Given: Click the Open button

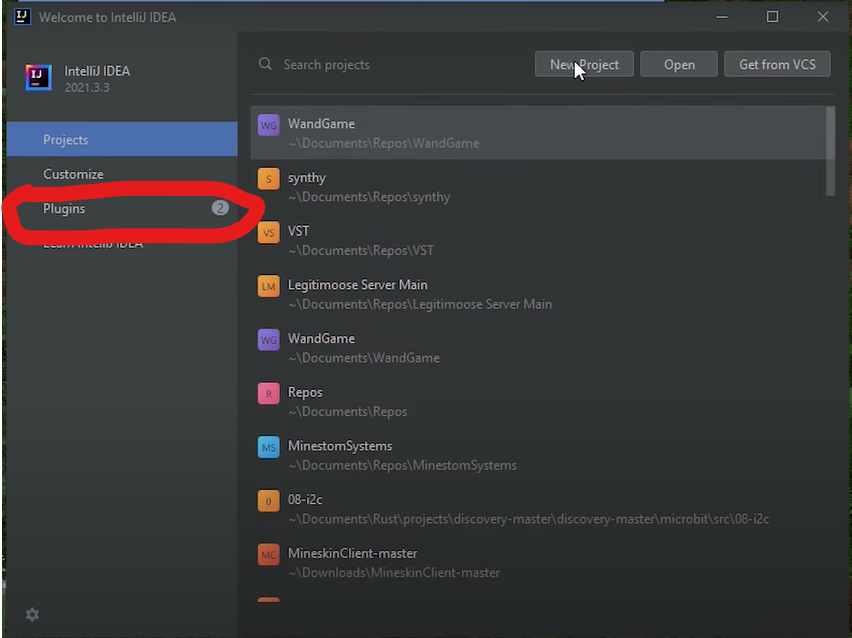Looking at the screenshot, I should point(679,65).
